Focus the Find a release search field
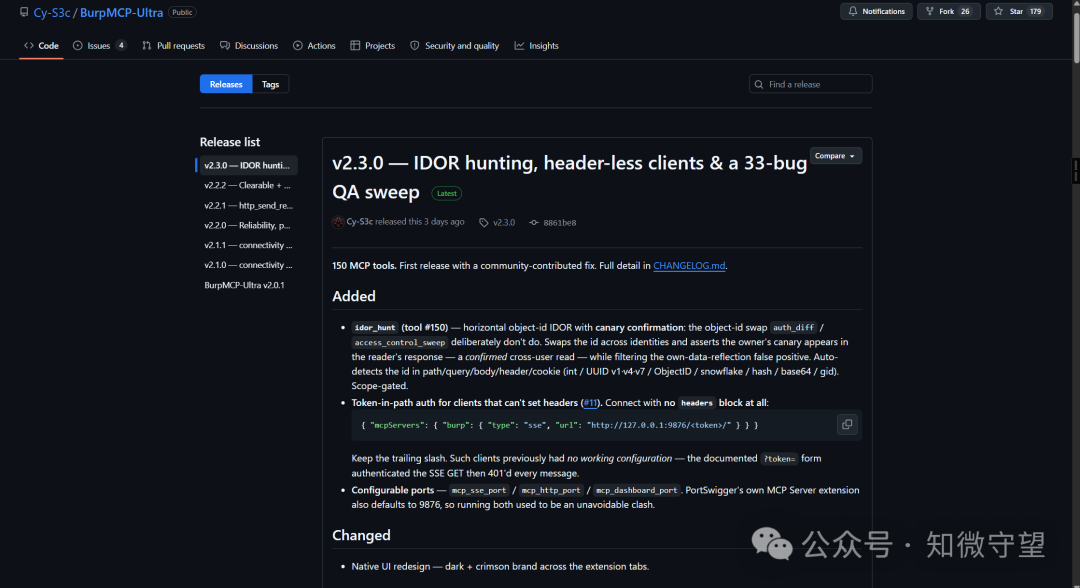1080x588 pixels. point(811,84)
